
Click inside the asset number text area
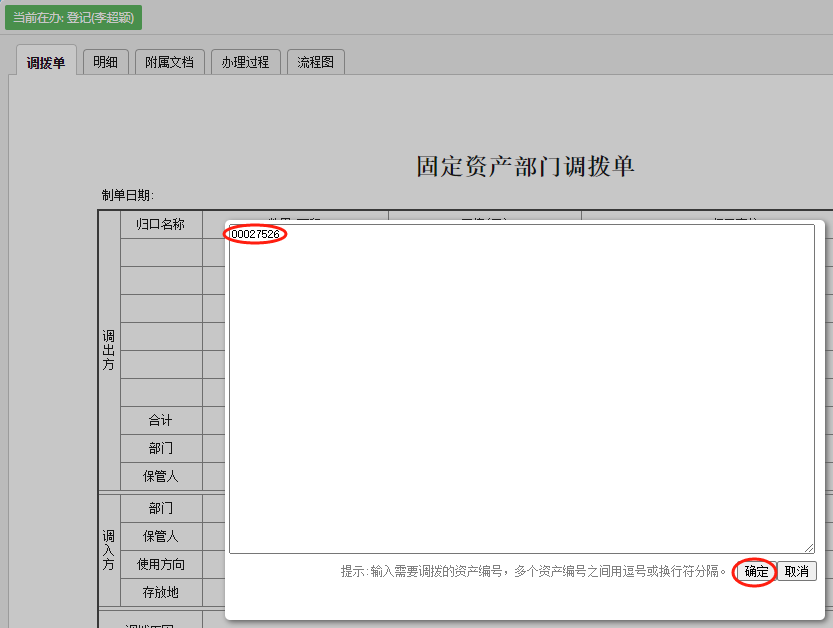[520, 400]
